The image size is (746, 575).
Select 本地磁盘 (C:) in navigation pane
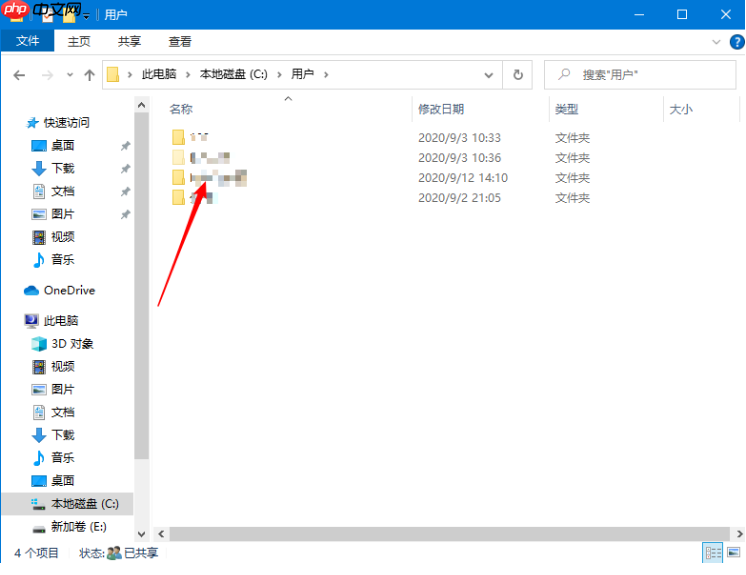(68, 504)
